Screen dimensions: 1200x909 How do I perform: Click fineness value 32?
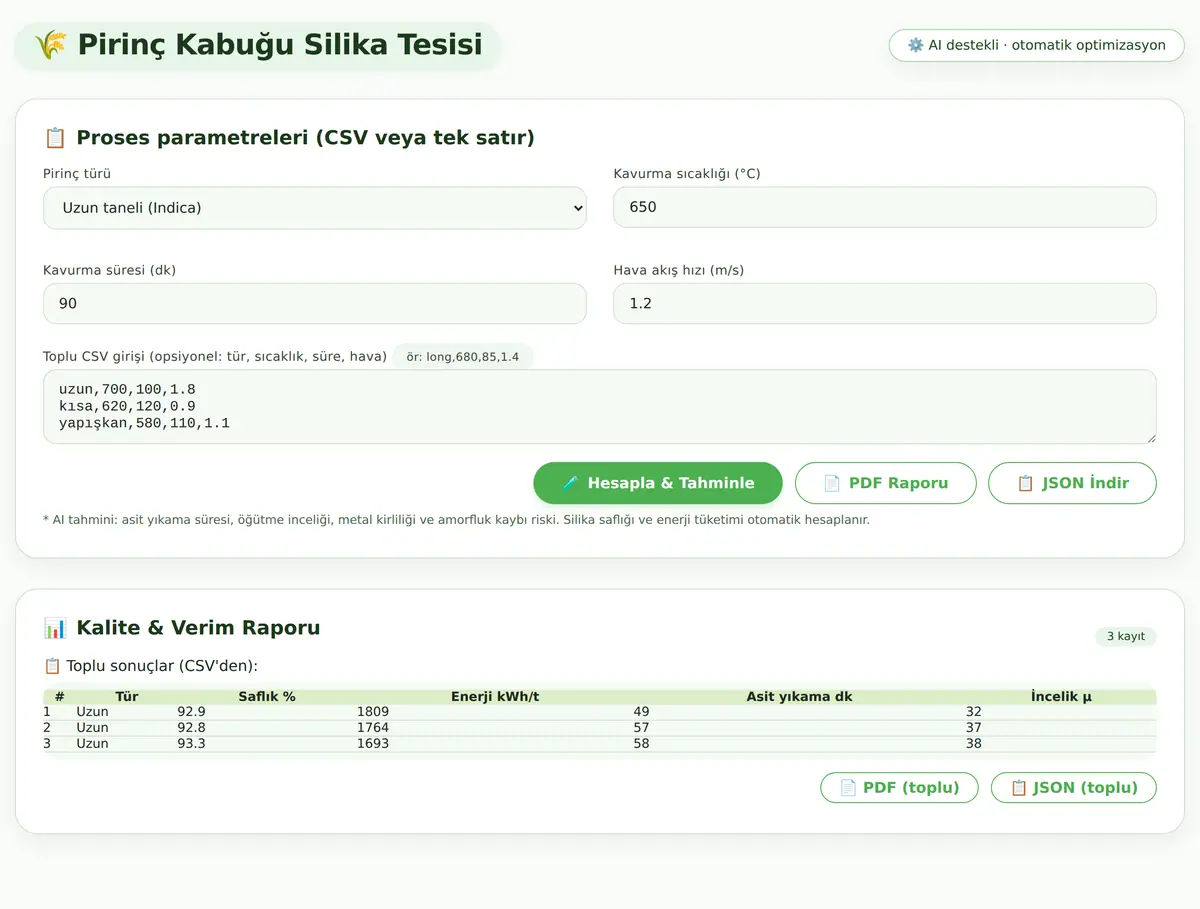coord(974,712)
